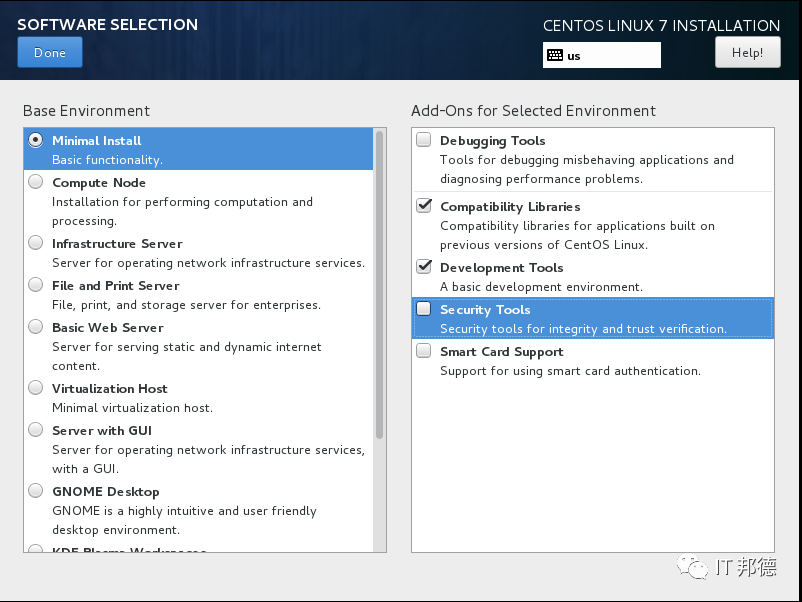Click 'A basic development environment.' description

coord(542,286)
